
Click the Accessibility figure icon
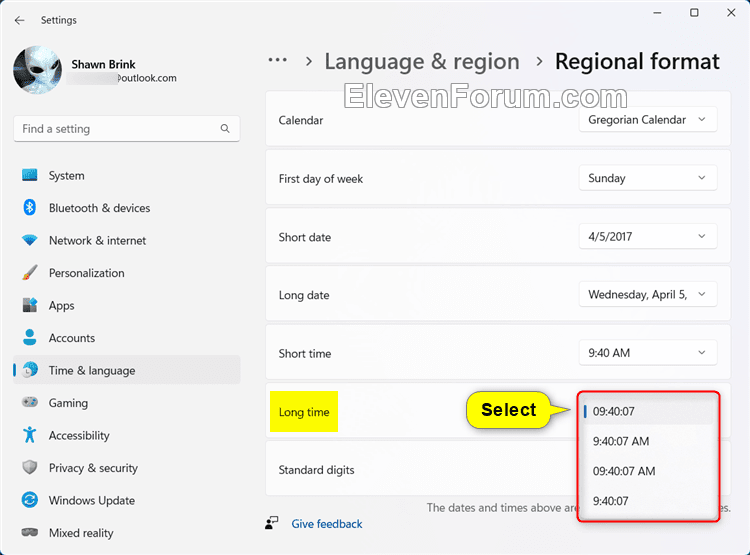pyautogui.click(x=30, y=434)
